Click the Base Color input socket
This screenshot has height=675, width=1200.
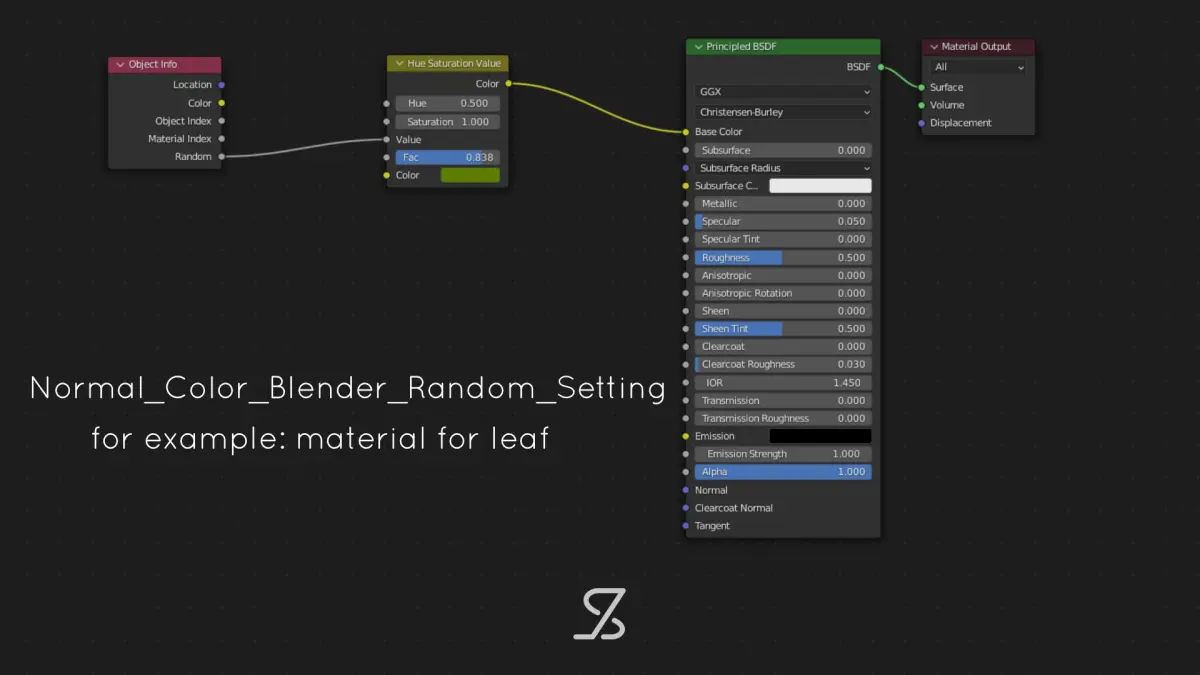tap(685, 132)
